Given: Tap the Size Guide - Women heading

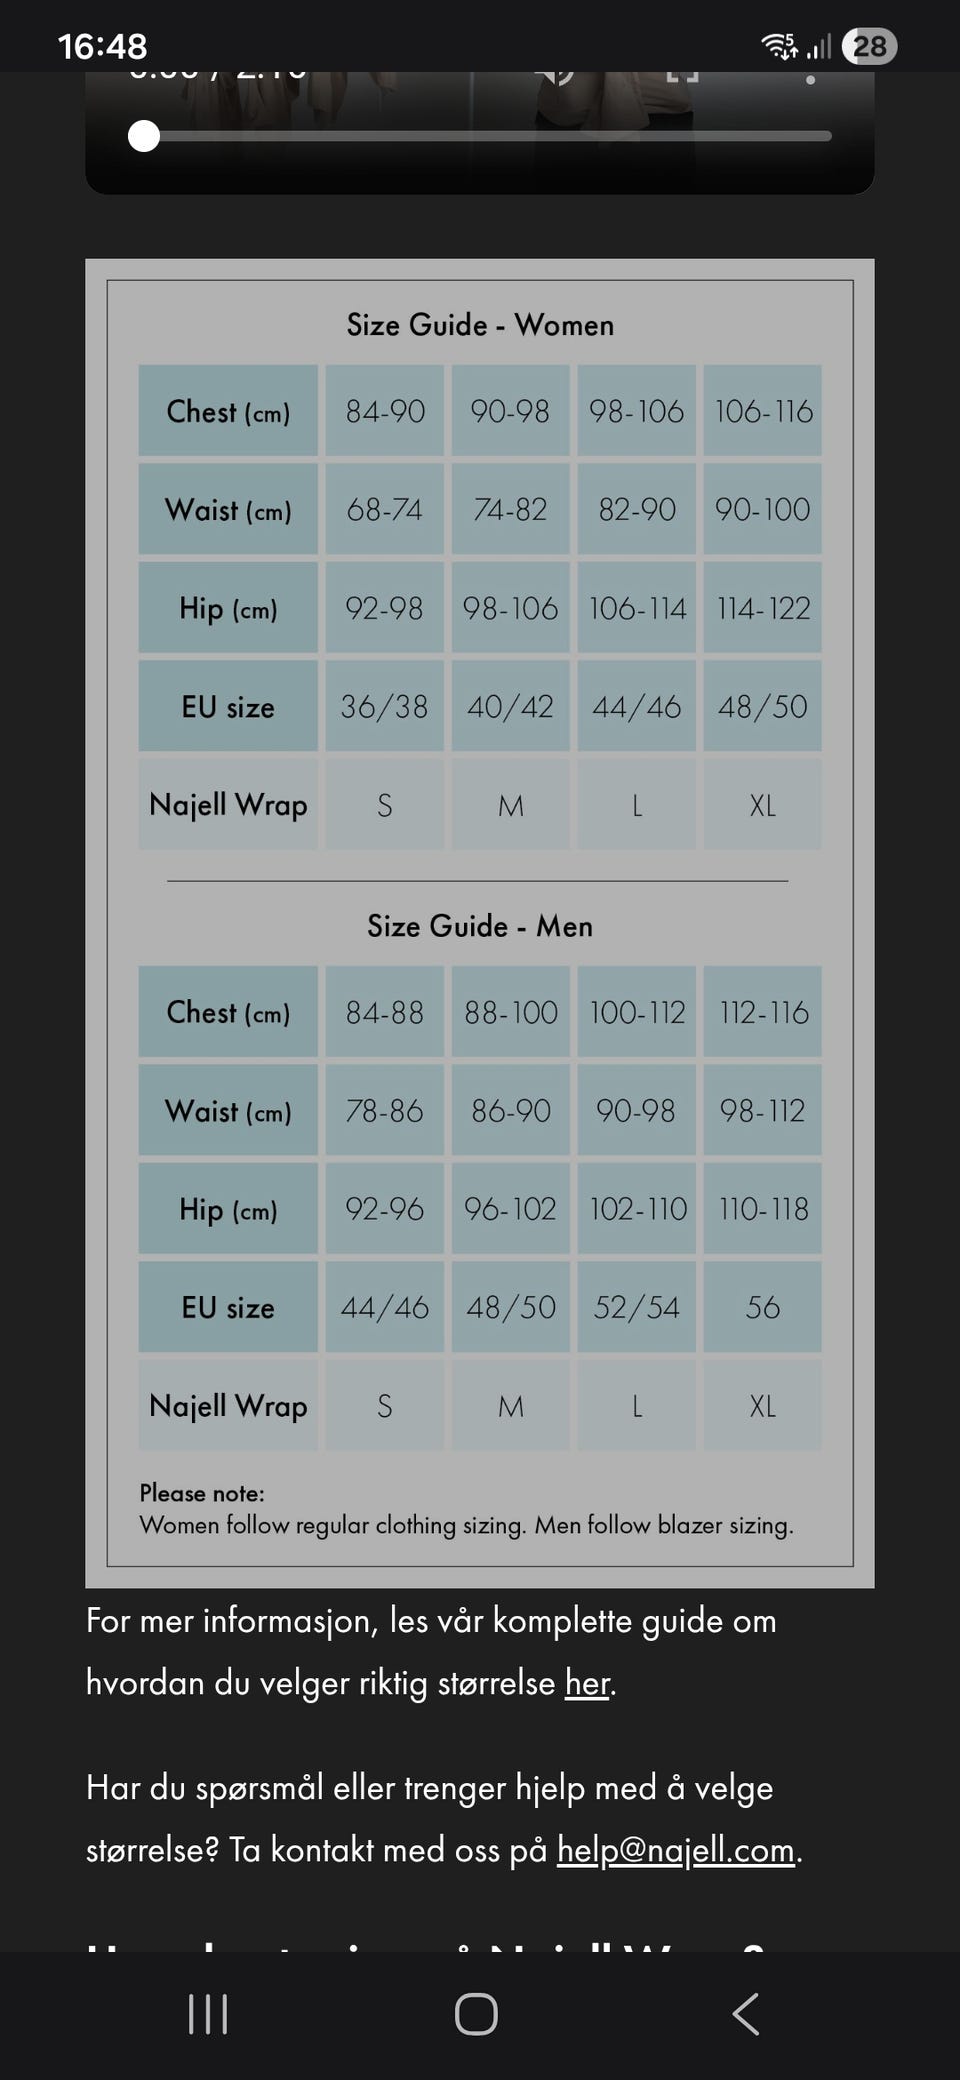Looking at the screenshot, I should tap(480, 325).
